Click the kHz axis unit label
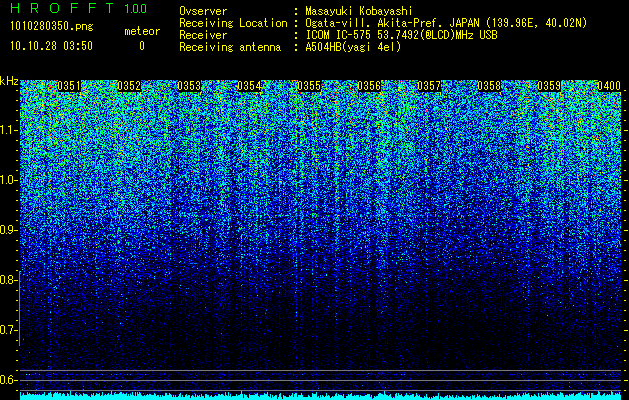Image resolution: width=629 pixels, height=400 pixels. pos(9,81)
